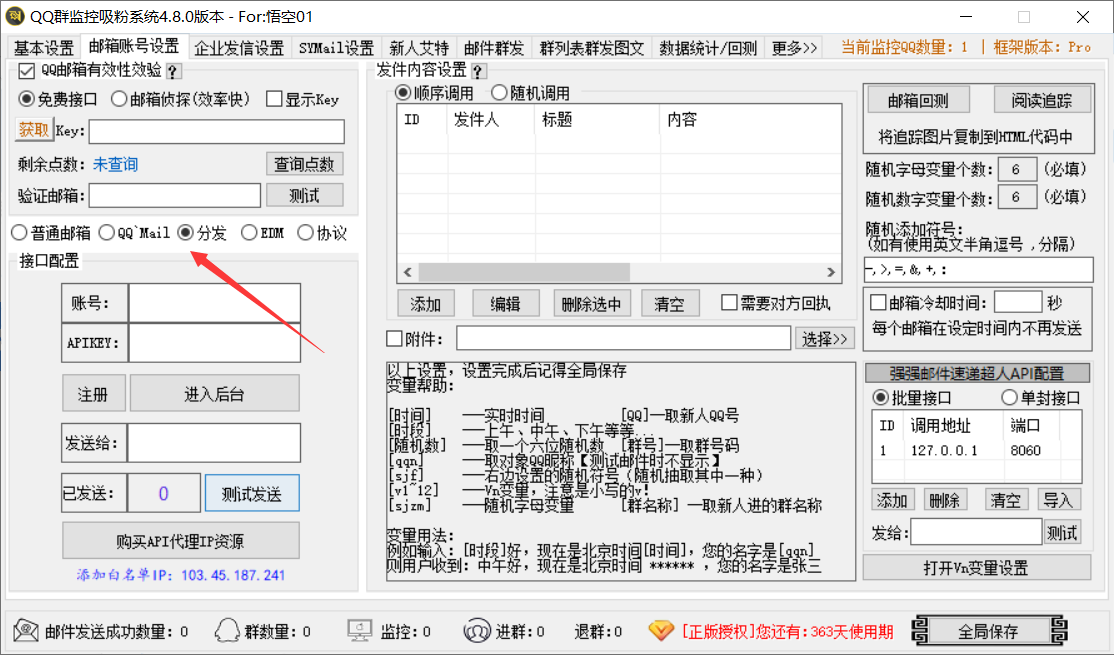Image resolution: width=1114 pixels, height=655 pixels.
Task: Click 测试发送 button
Action: pyautogui.click(x=252, y=493)
